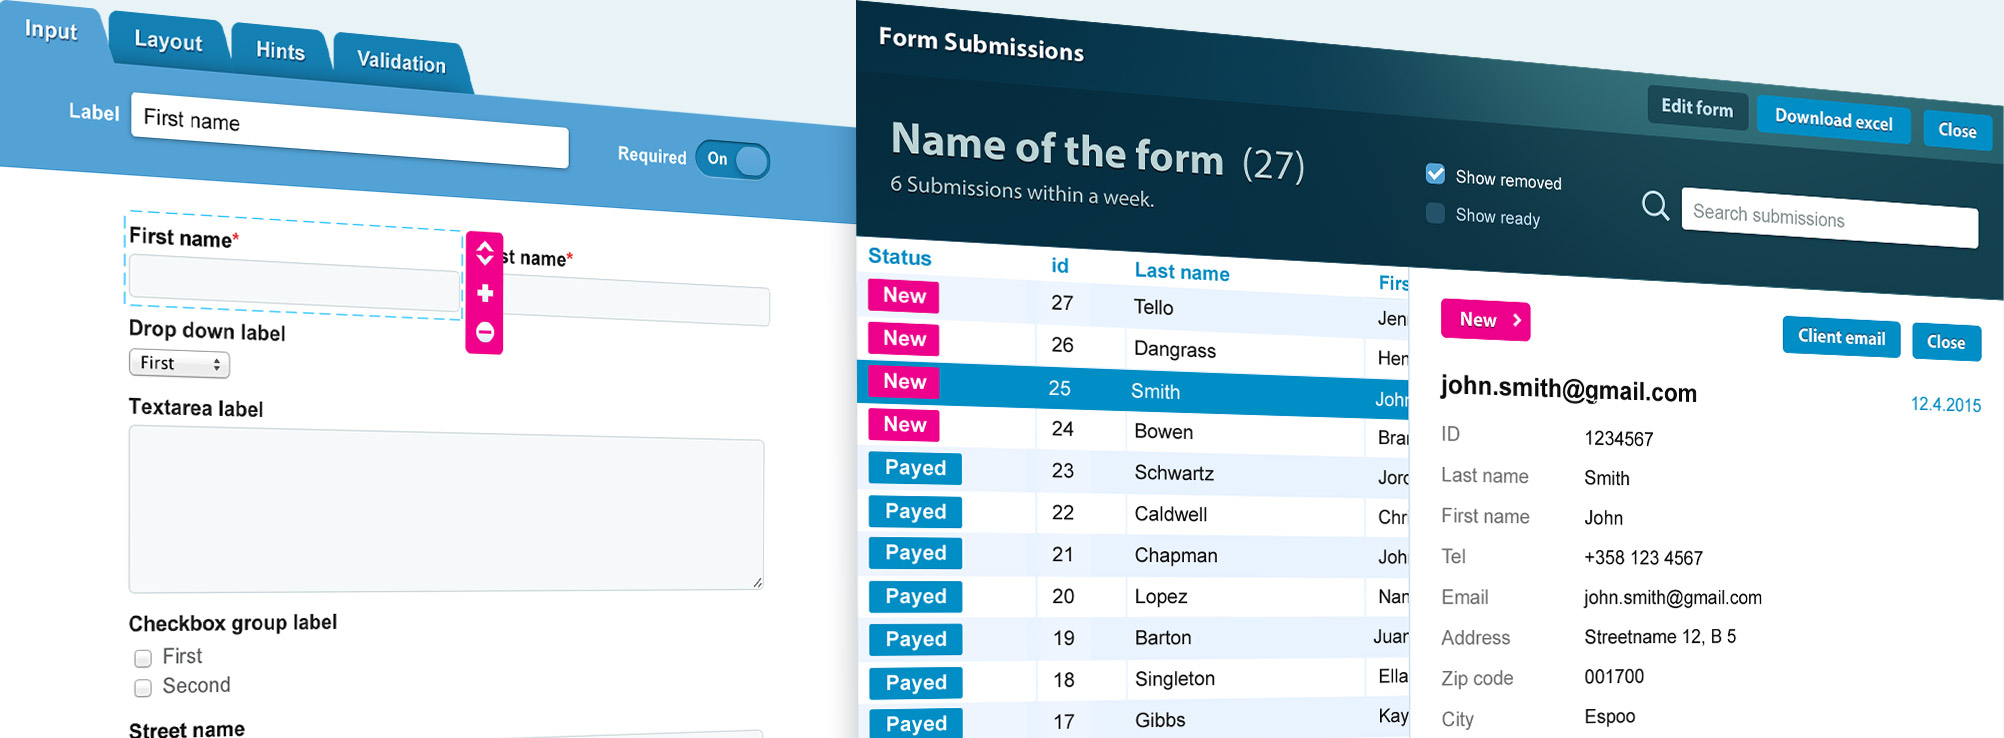Click the Payed status badge for id 23
Viewport: 2004px width, 738px height.
pos(915,468)
